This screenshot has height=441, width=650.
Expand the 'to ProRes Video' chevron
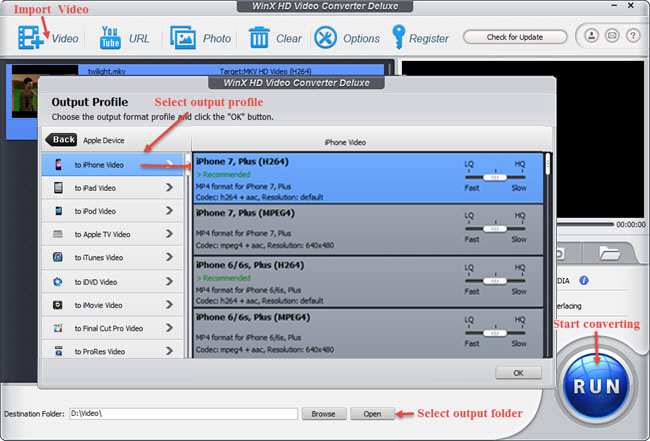point(169,351)
